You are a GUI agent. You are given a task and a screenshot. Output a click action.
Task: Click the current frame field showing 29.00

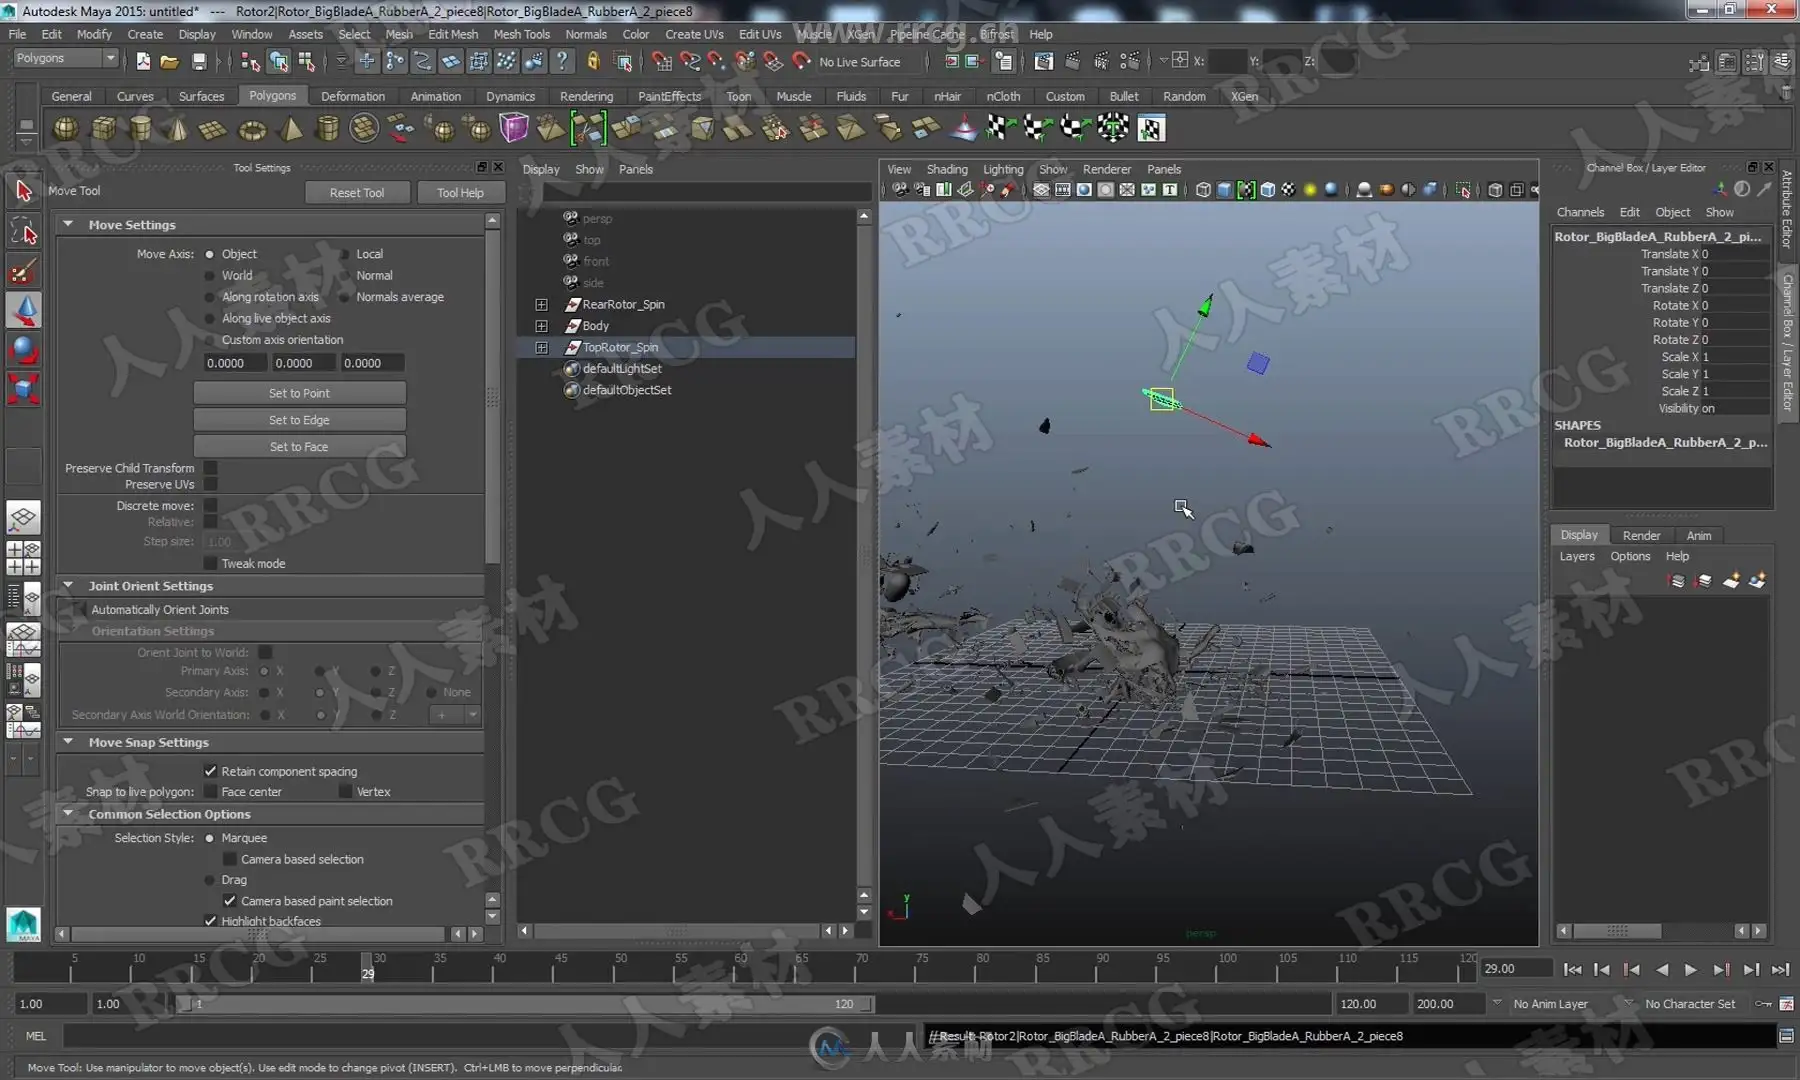pos(1515,969)
